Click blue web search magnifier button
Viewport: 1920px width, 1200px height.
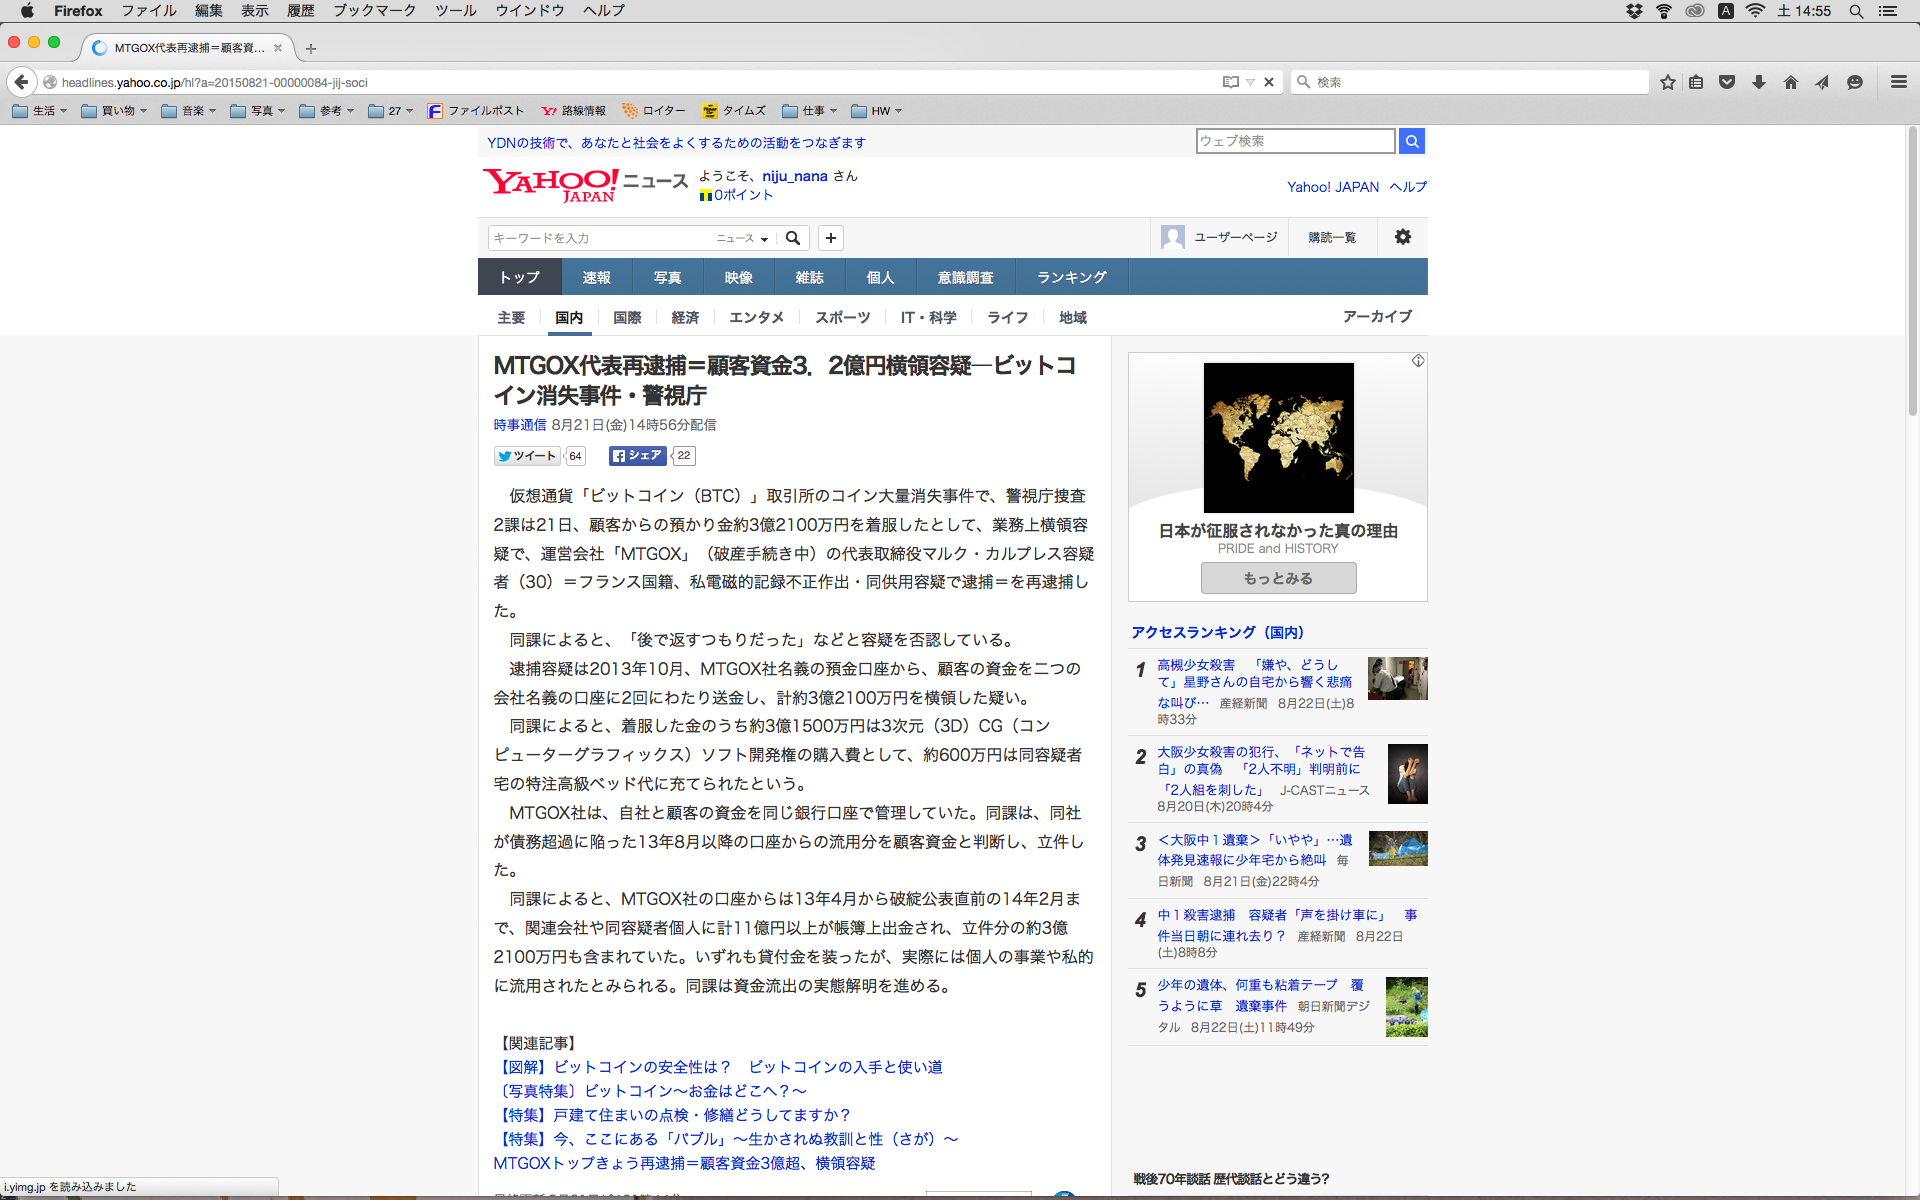(1412, 141)
